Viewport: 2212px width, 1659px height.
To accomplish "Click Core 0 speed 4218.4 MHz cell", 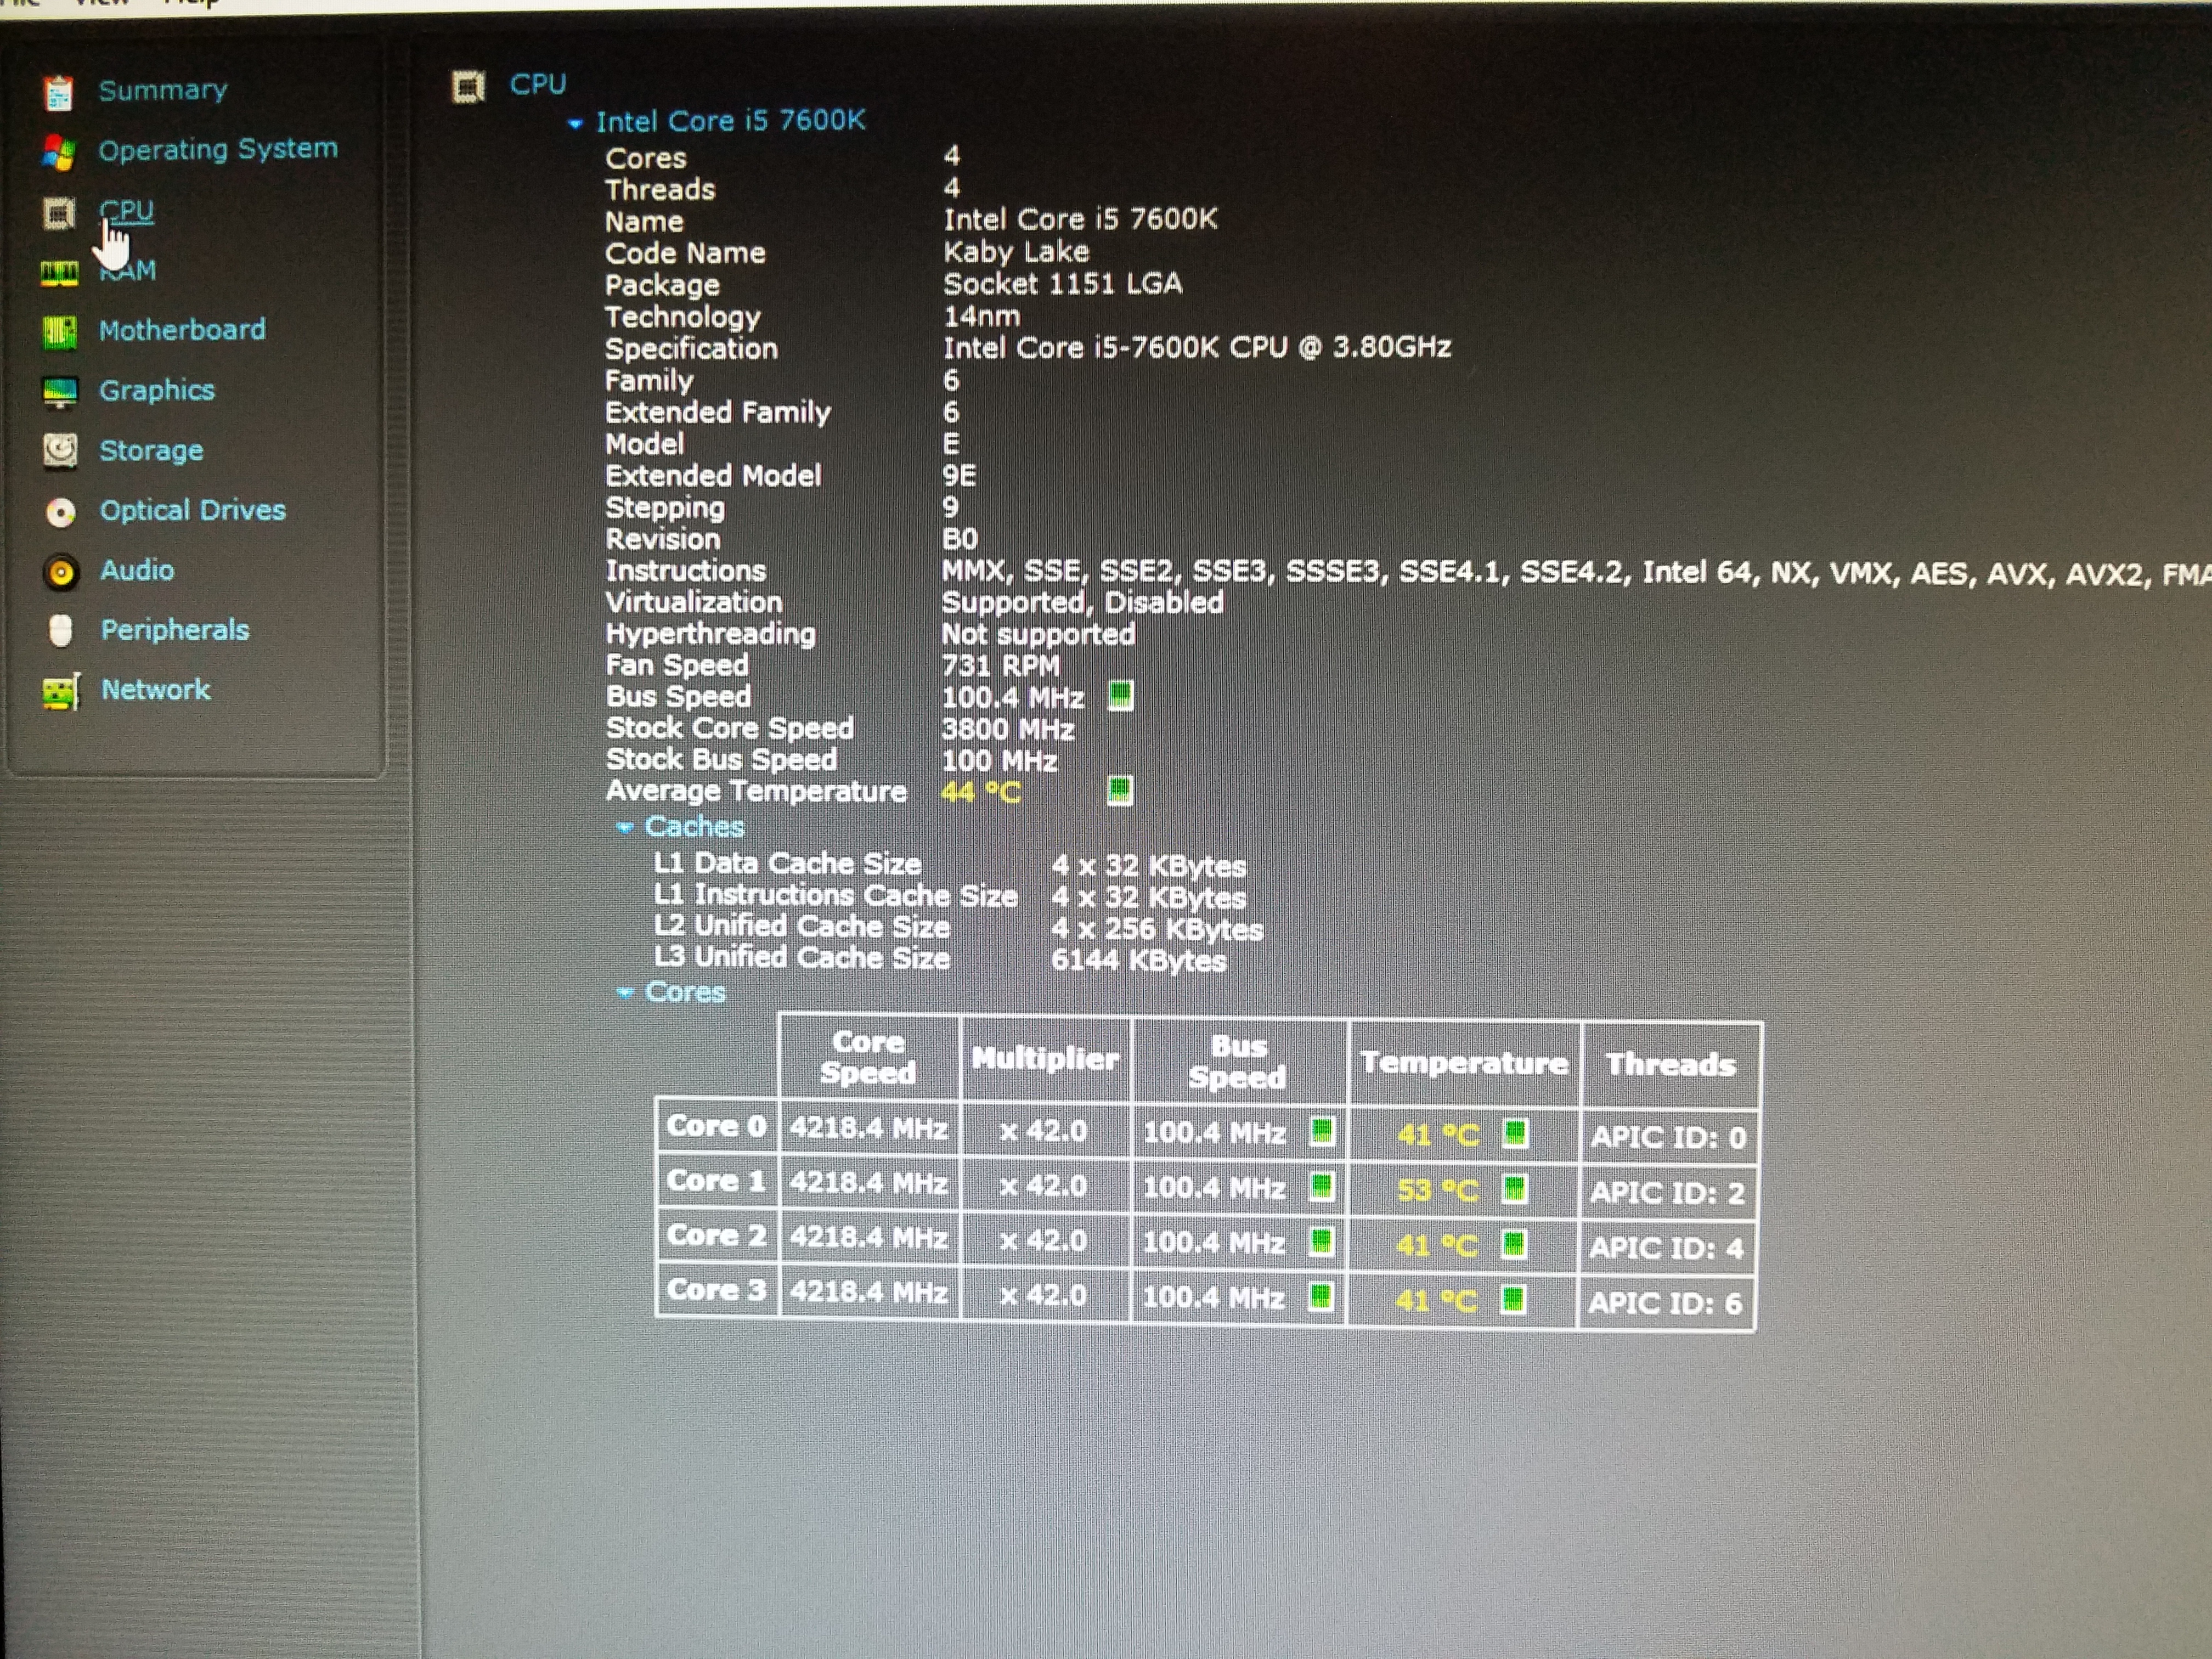I will (869, 1128).
